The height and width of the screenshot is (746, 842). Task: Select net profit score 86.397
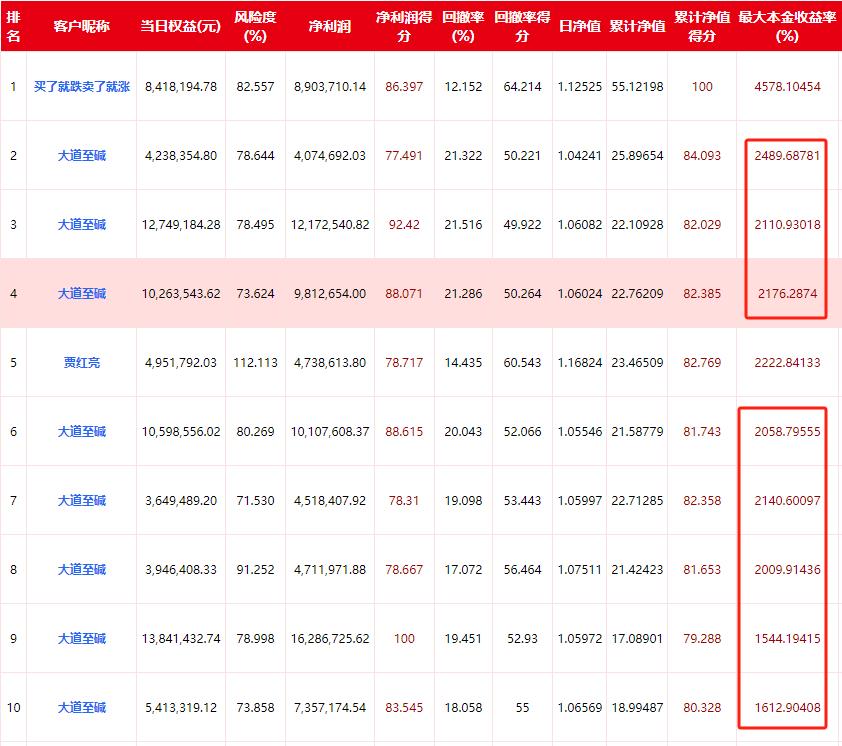point(404,86)
